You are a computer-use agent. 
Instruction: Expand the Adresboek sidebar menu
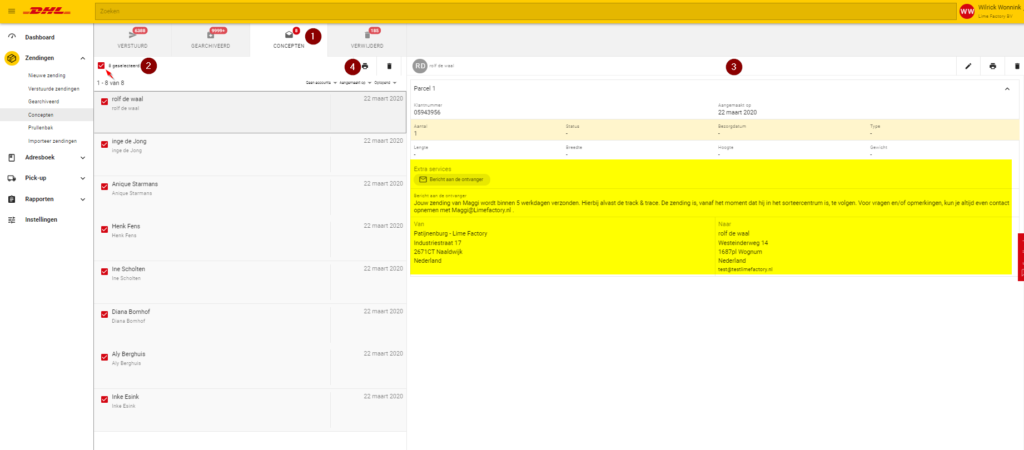pyautogui.click(x=42, y=157)
